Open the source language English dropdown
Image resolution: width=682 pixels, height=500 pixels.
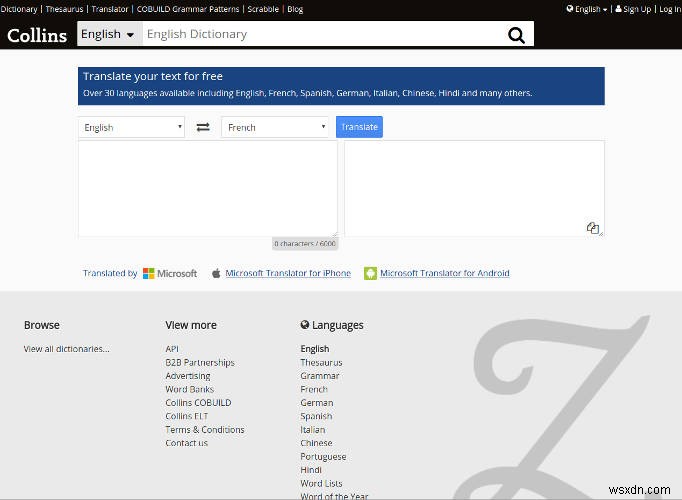click(131, 127)
